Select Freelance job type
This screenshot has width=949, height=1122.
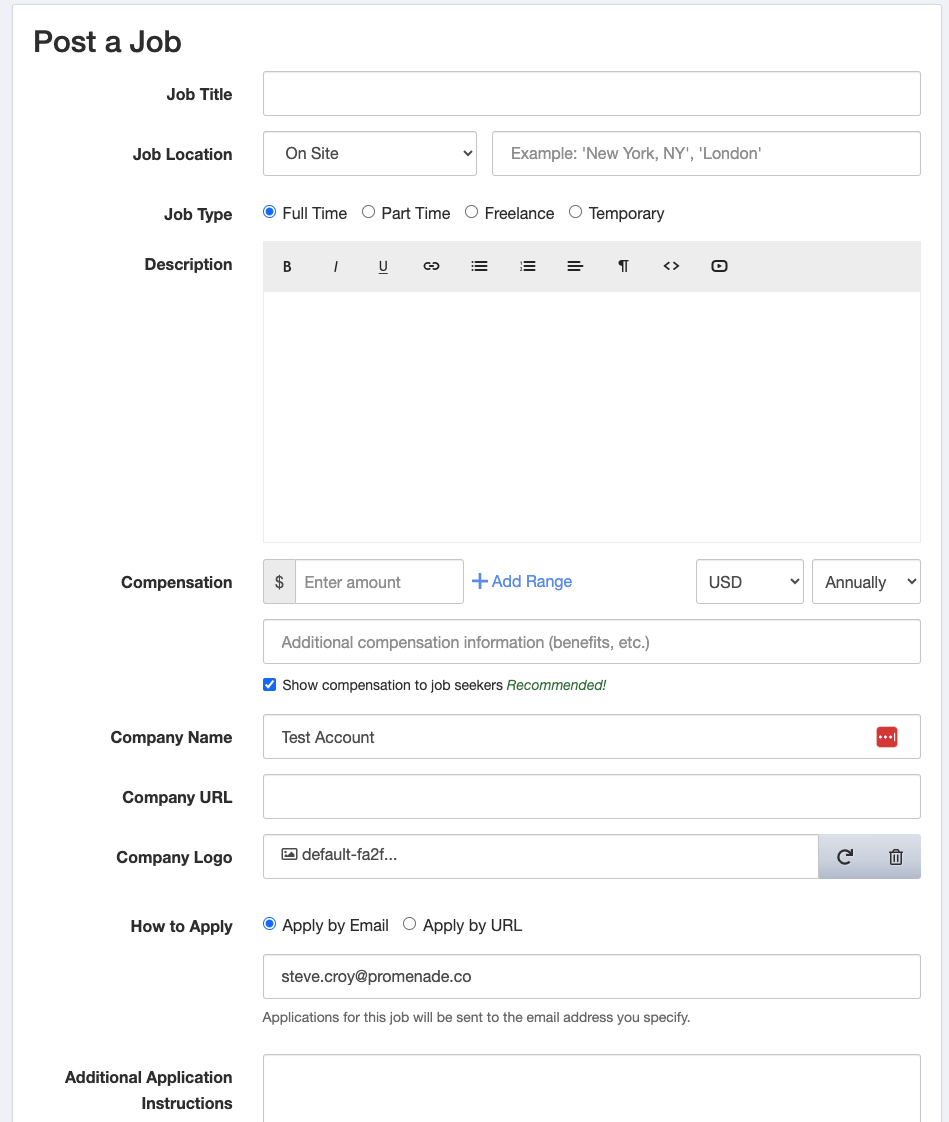coord(472,212)
